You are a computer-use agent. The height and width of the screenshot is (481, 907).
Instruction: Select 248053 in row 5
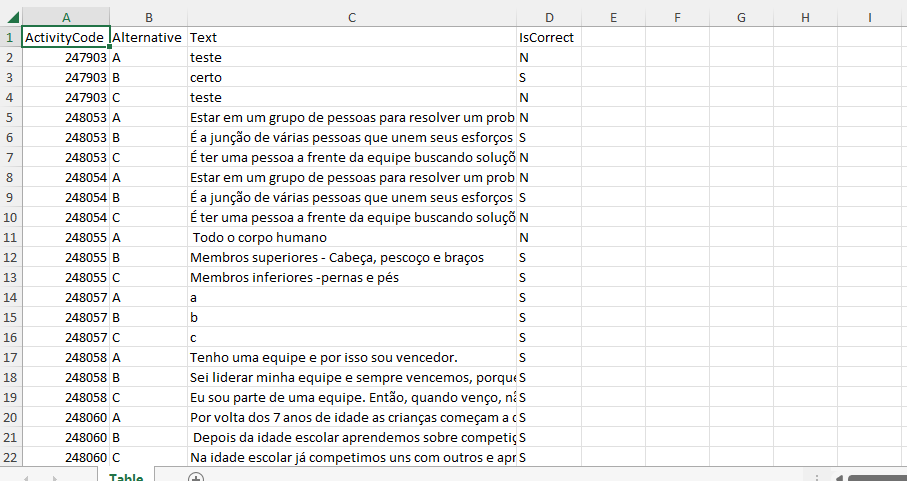(65, 117)
